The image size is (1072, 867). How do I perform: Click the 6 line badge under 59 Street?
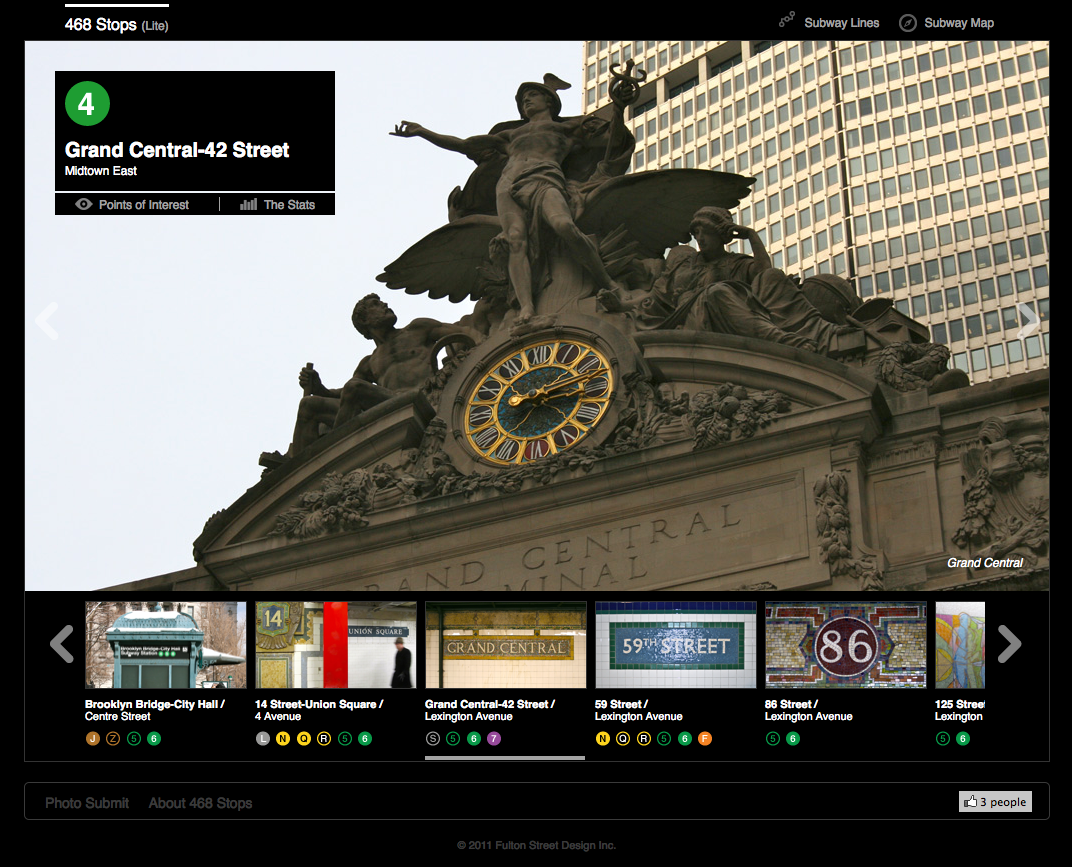[684, 738]
